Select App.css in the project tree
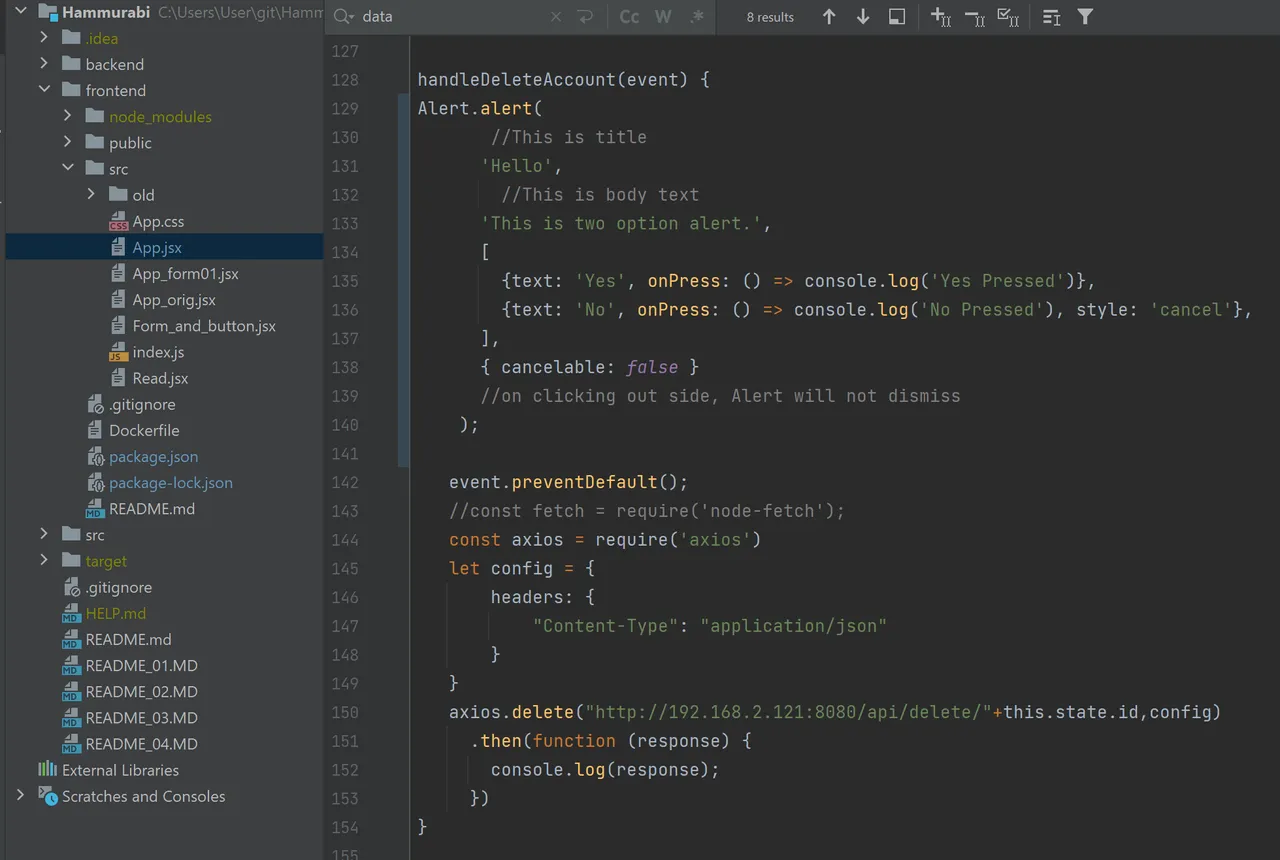1280x860 pixels. pyautogui.click(x=158, y=221)
